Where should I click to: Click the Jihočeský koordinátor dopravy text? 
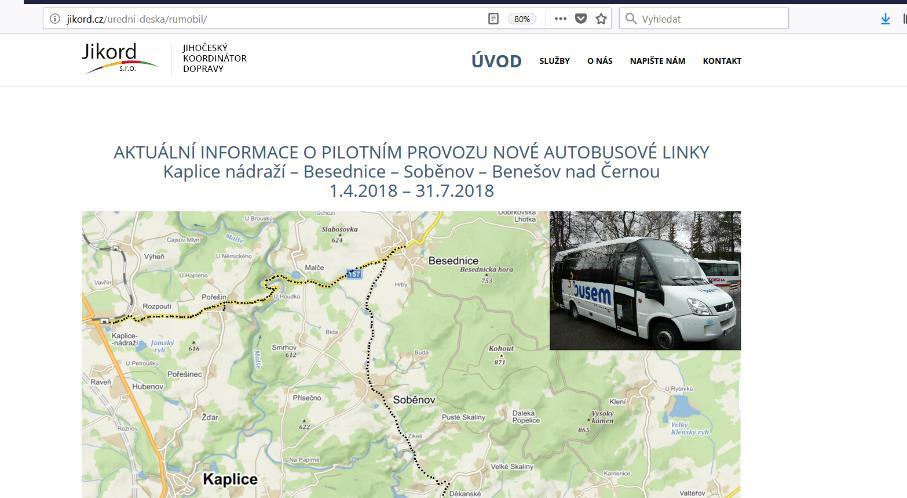click(215, 58)
